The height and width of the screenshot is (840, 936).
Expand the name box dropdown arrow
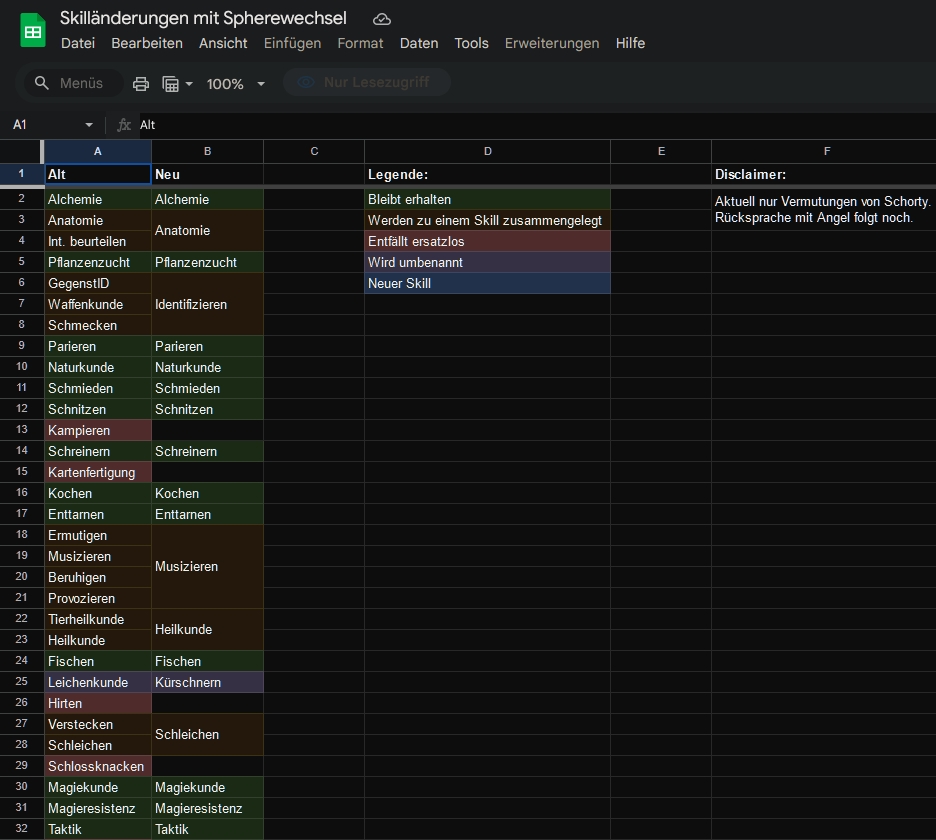pos(89,125)
